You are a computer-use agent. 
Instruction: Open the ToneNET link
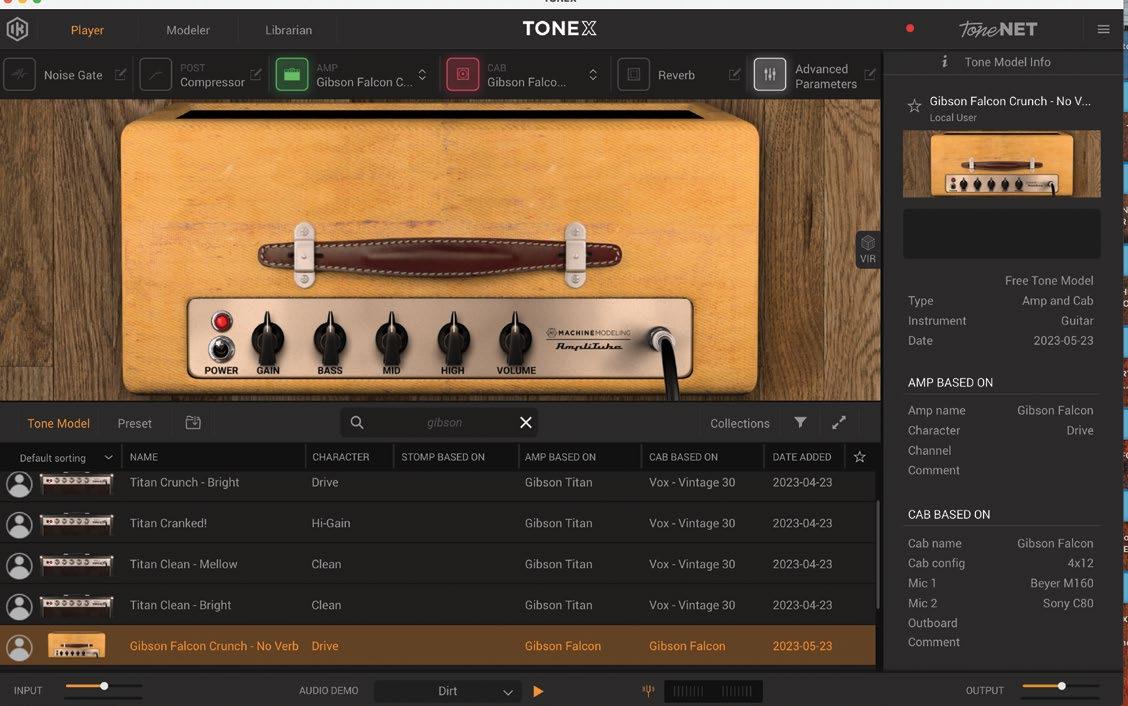997,29
